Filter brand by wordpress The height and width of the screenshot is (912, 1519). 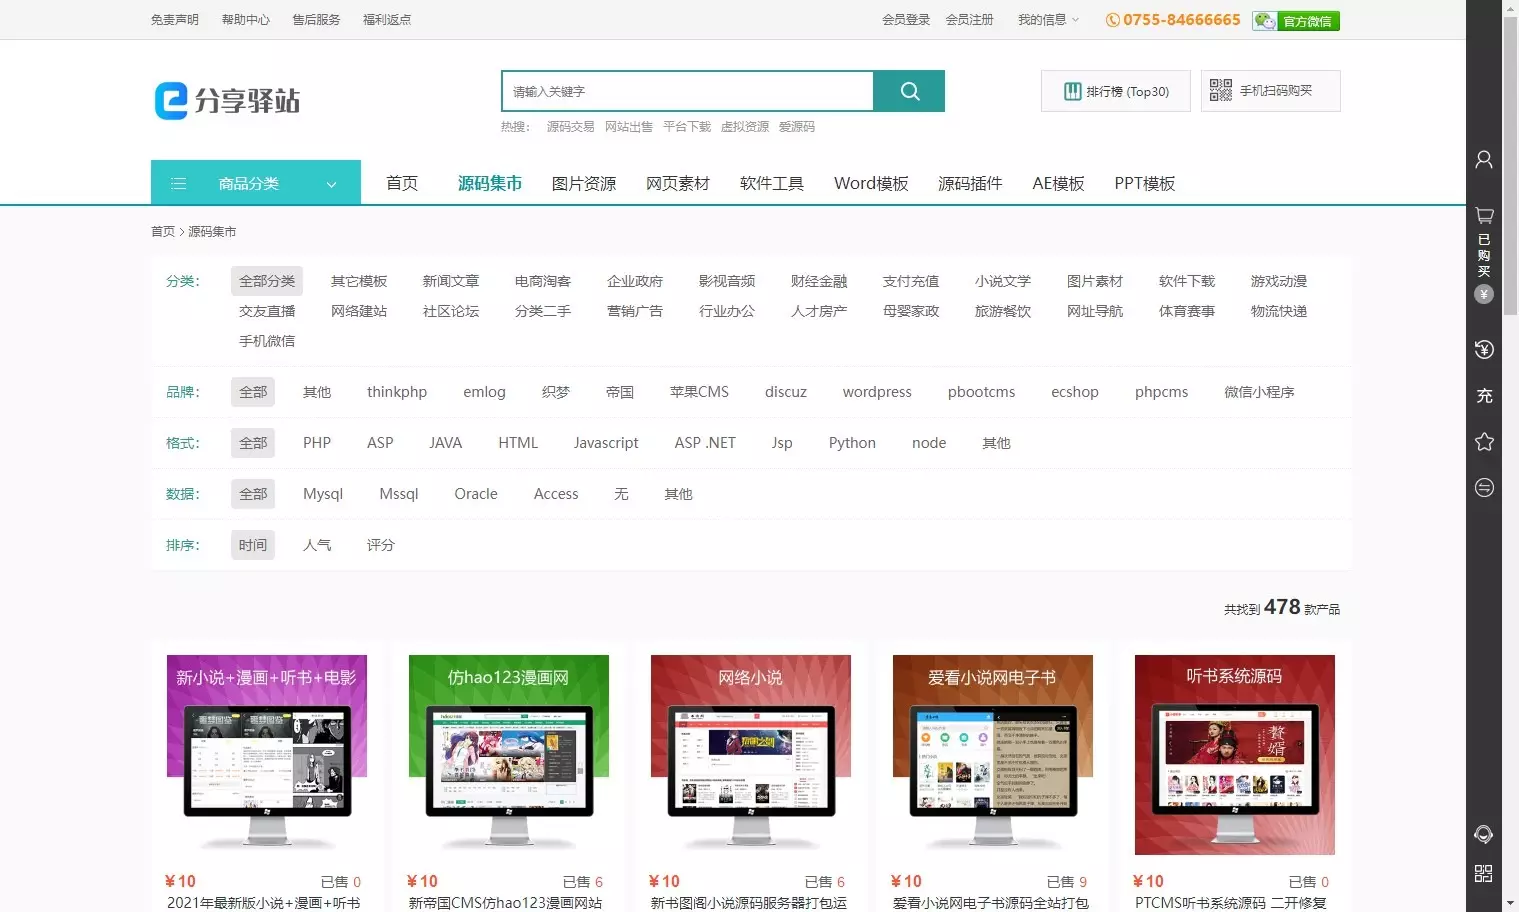click(877, 392)
